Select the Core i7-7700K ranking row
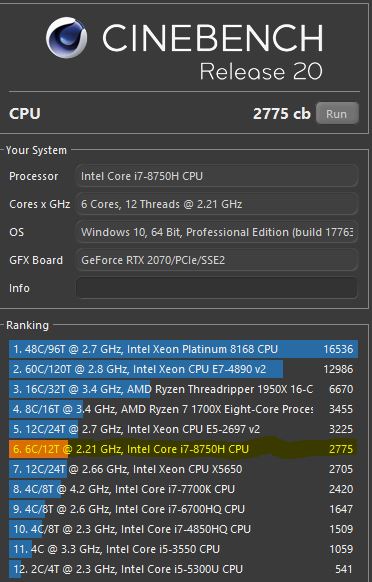This screenshot has height=582, width=372. click(183, 489)
